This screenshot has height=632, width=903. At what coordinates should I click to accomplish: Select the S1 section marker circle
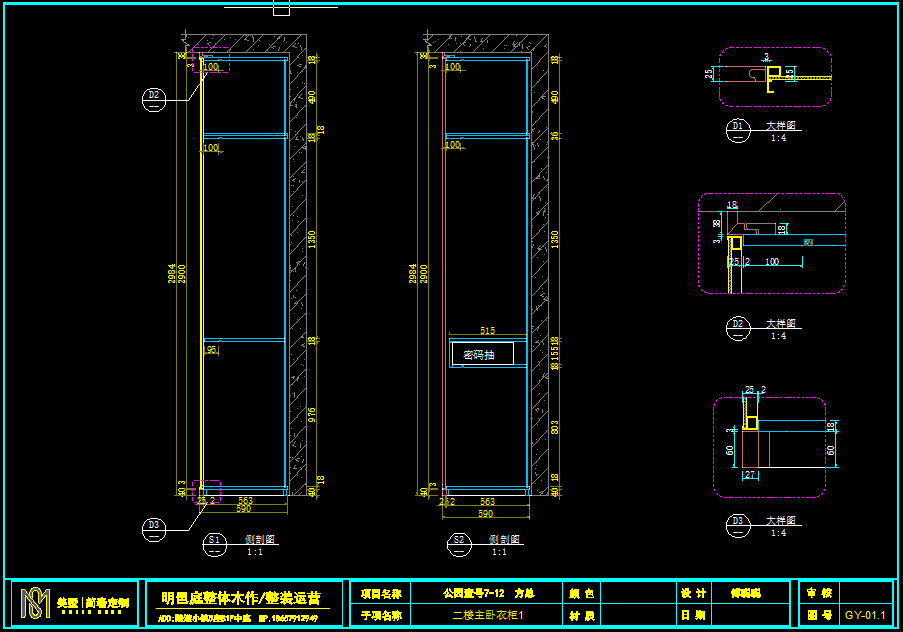point(214,543)
